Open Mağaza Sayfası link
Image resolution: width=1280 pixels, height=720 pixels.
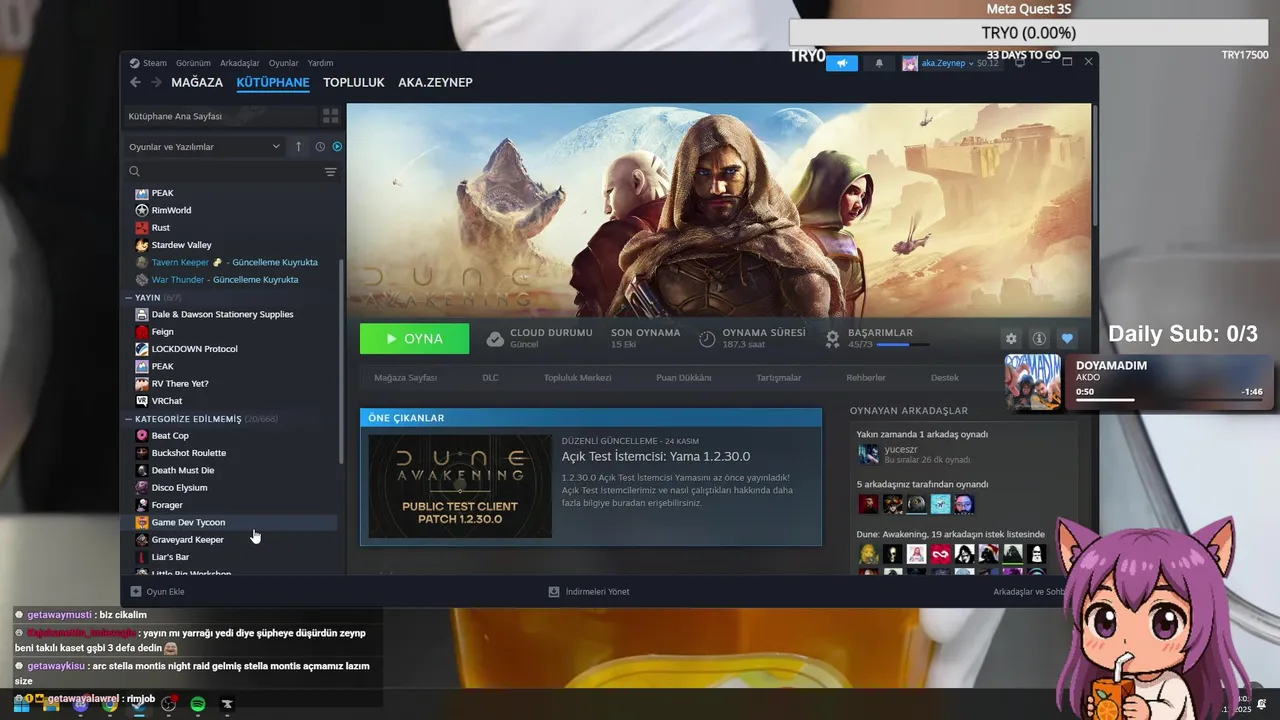405,378
